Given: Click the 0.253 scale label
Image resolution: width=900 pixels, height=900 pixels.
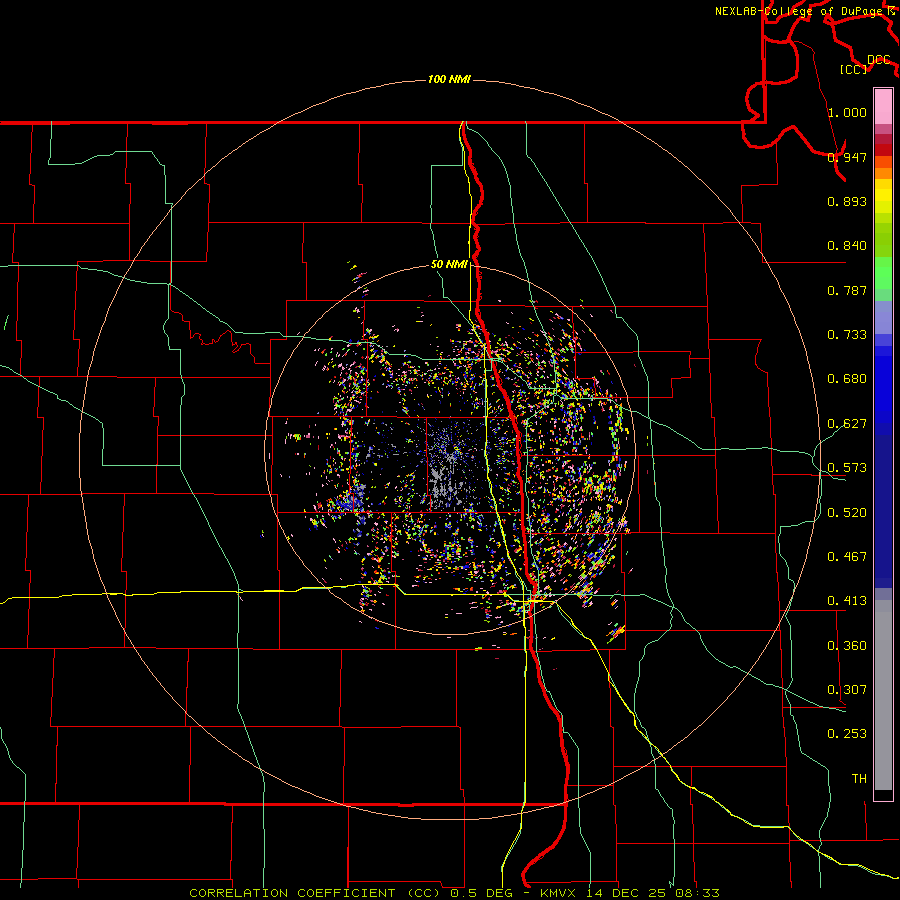Looking at the screenshot, I should pyautogui.click(x=847, y=734).
